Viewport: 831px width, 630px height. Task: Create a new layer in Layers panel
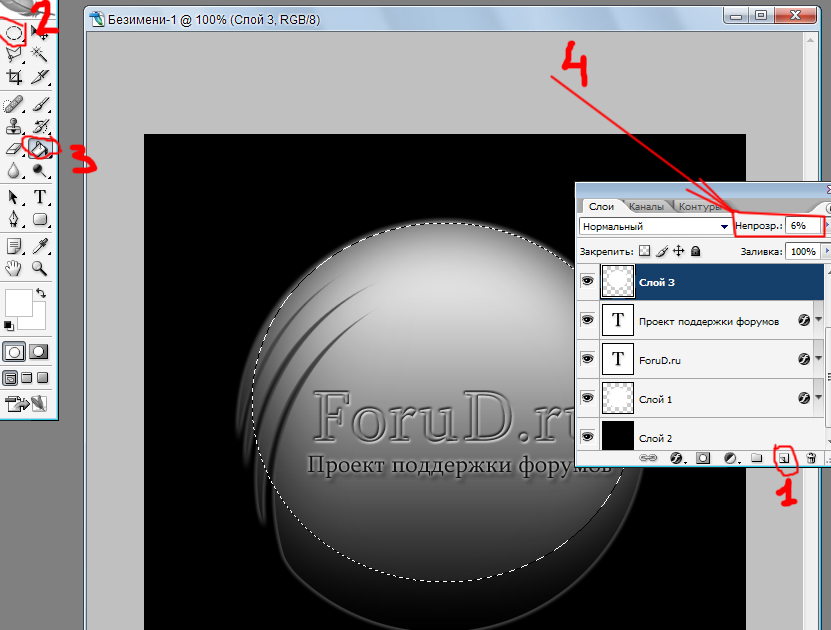(784, 458)
